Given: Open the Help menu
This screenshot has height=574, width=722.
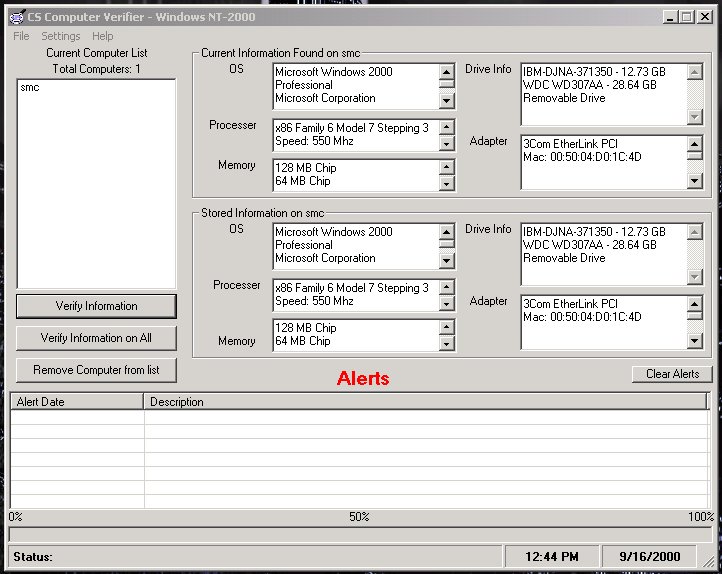Looking at the screenshot, I should pyautogui.click(x=103, y=36).
